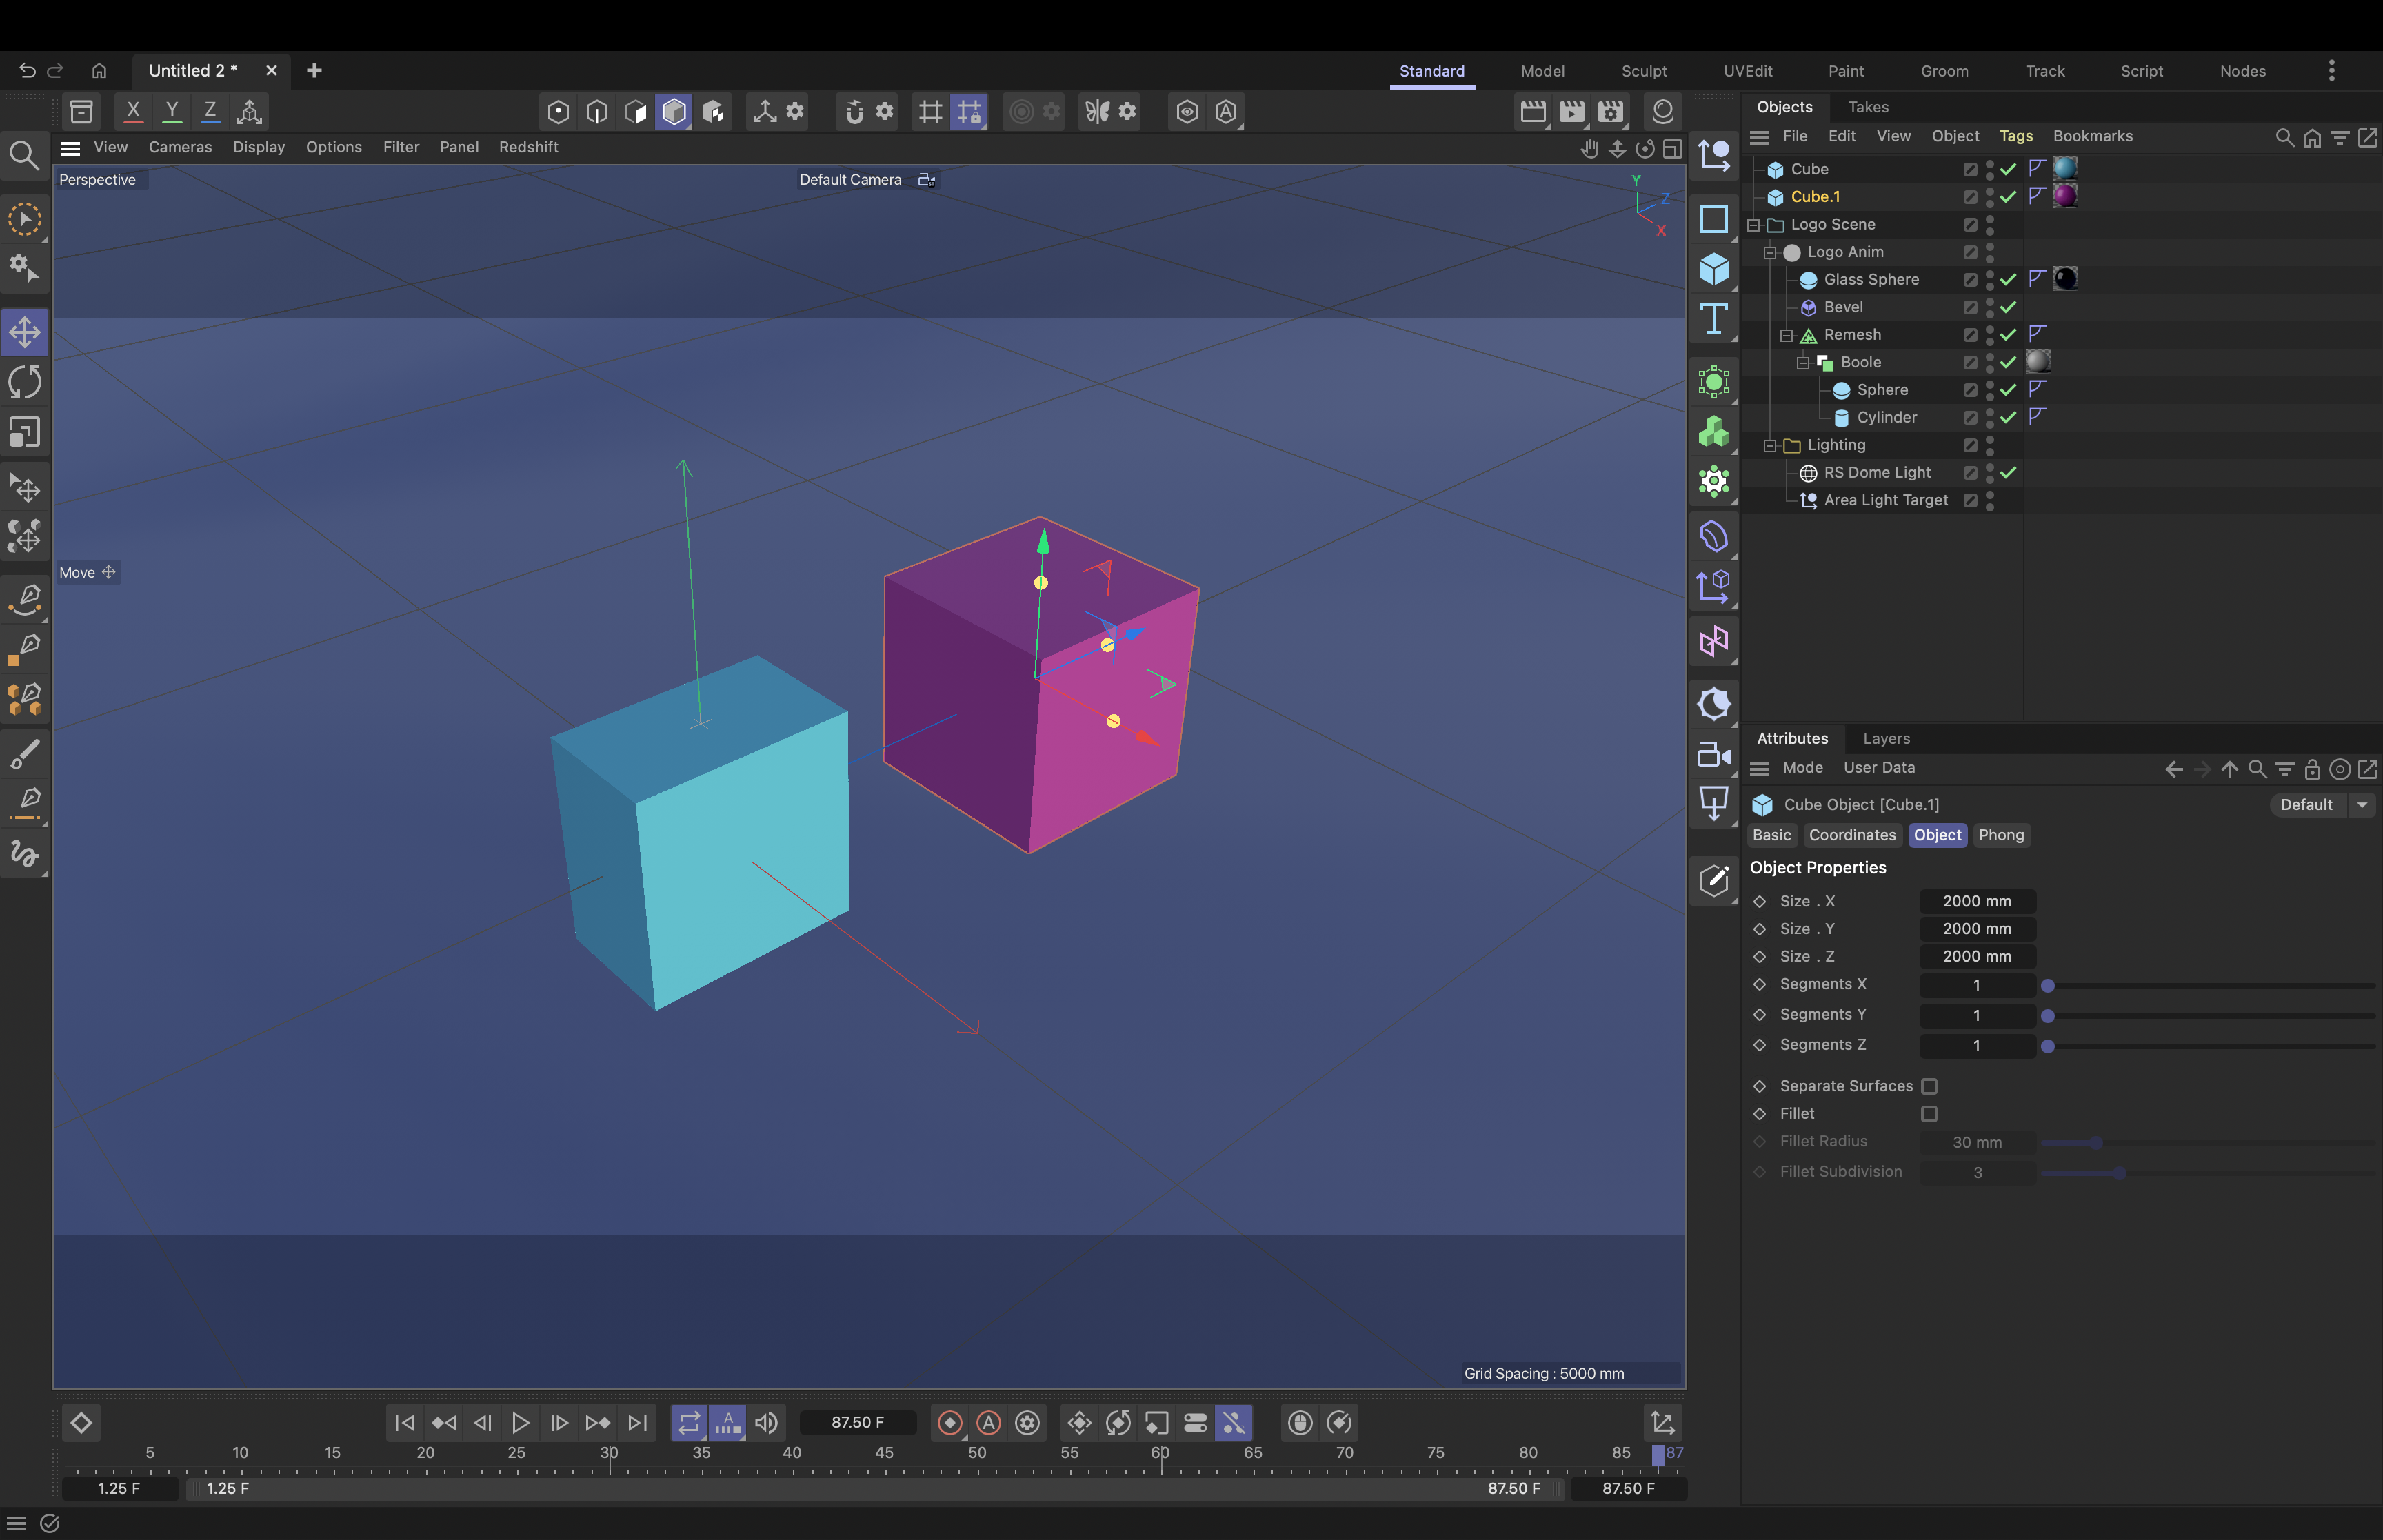Click the Size . X value field
Image resolution: width=2383 pixels, height=1540 pixels.
[x=1976, y=901]
